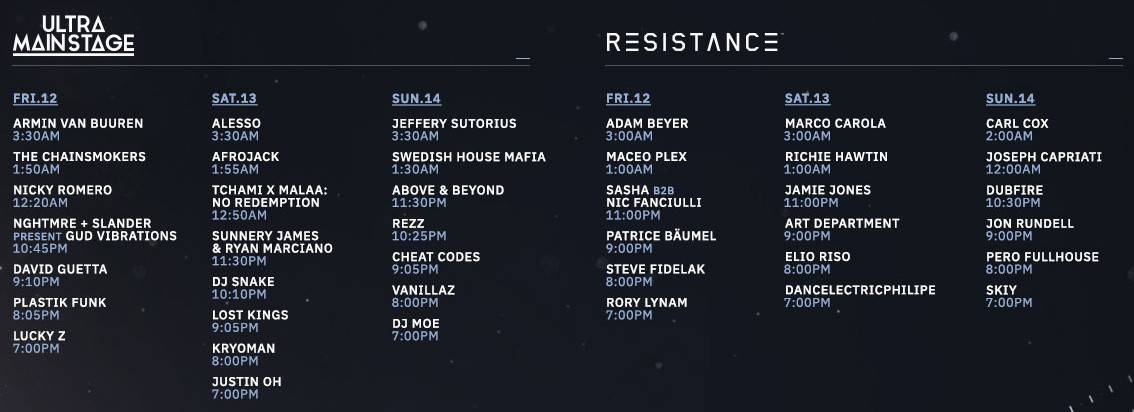1134x412 pixels.
Task: Click Richie Hawtin artist name
Action: click(x=836, y=157)
